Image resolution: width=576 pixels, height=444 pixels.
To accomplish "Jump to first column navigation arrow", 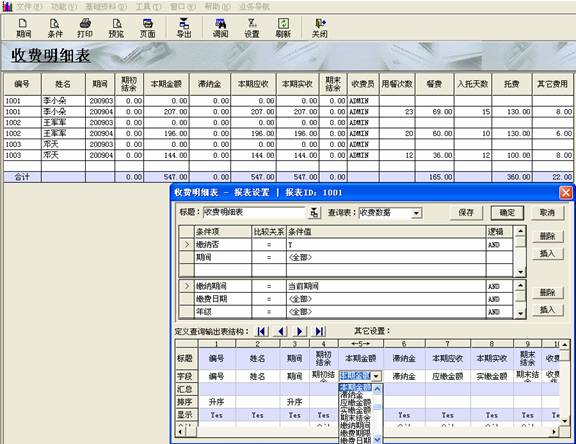I will pyautogui.click(x=261, y=331).
